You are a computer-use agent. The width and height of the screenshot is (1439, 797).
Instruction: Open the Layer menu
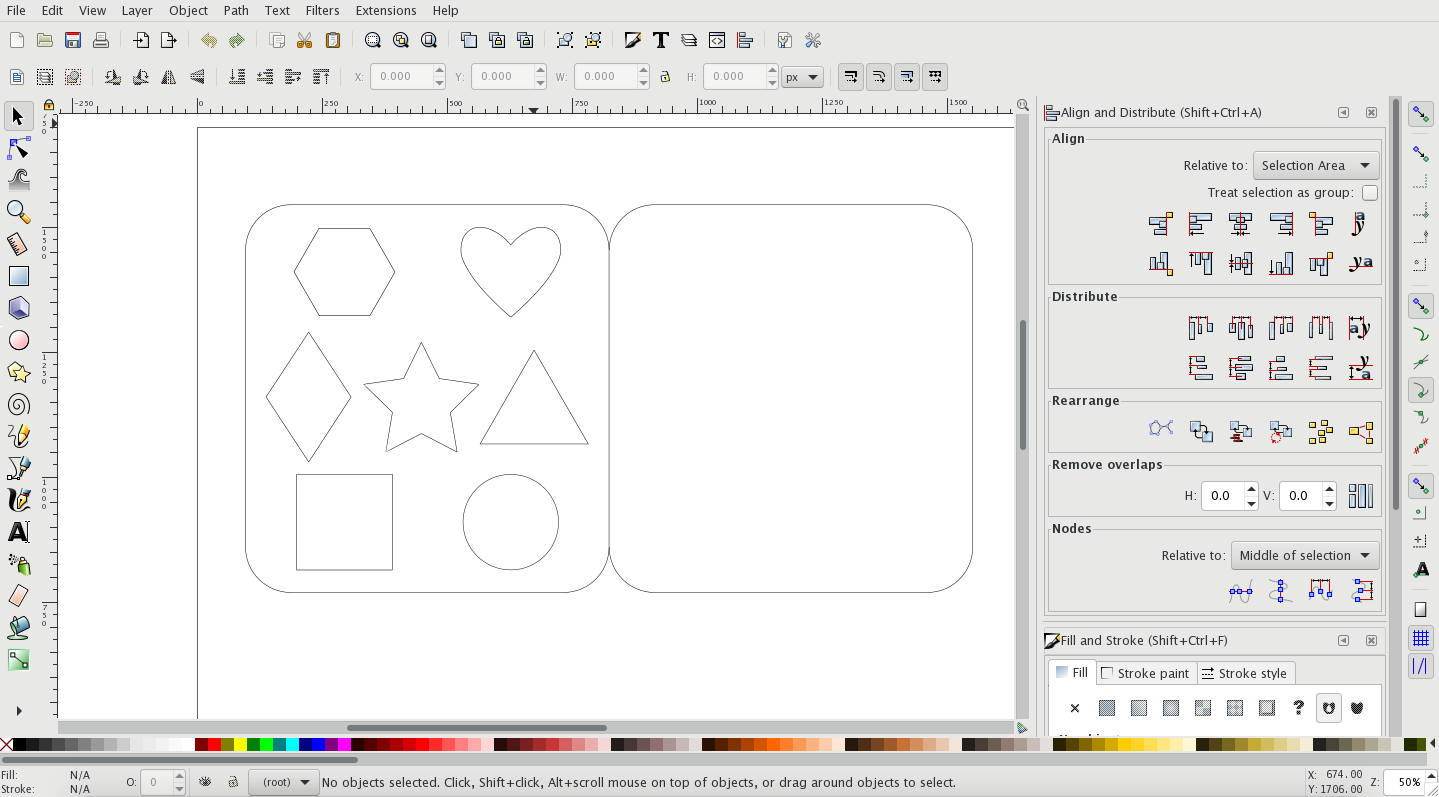click(137, 10)
